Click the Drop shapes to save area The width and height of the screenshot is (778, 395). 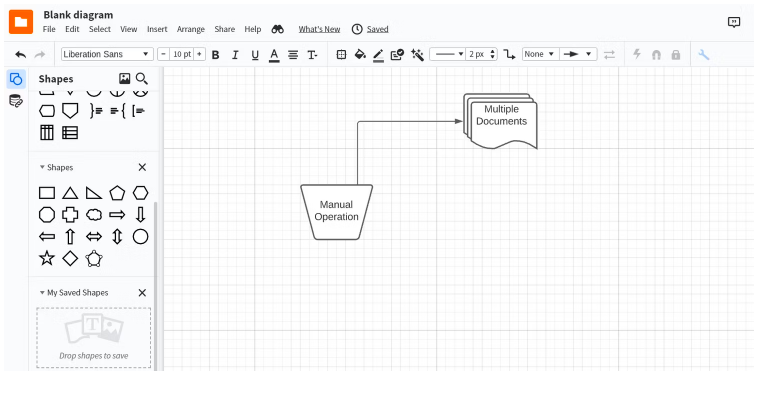pos(94,337)
